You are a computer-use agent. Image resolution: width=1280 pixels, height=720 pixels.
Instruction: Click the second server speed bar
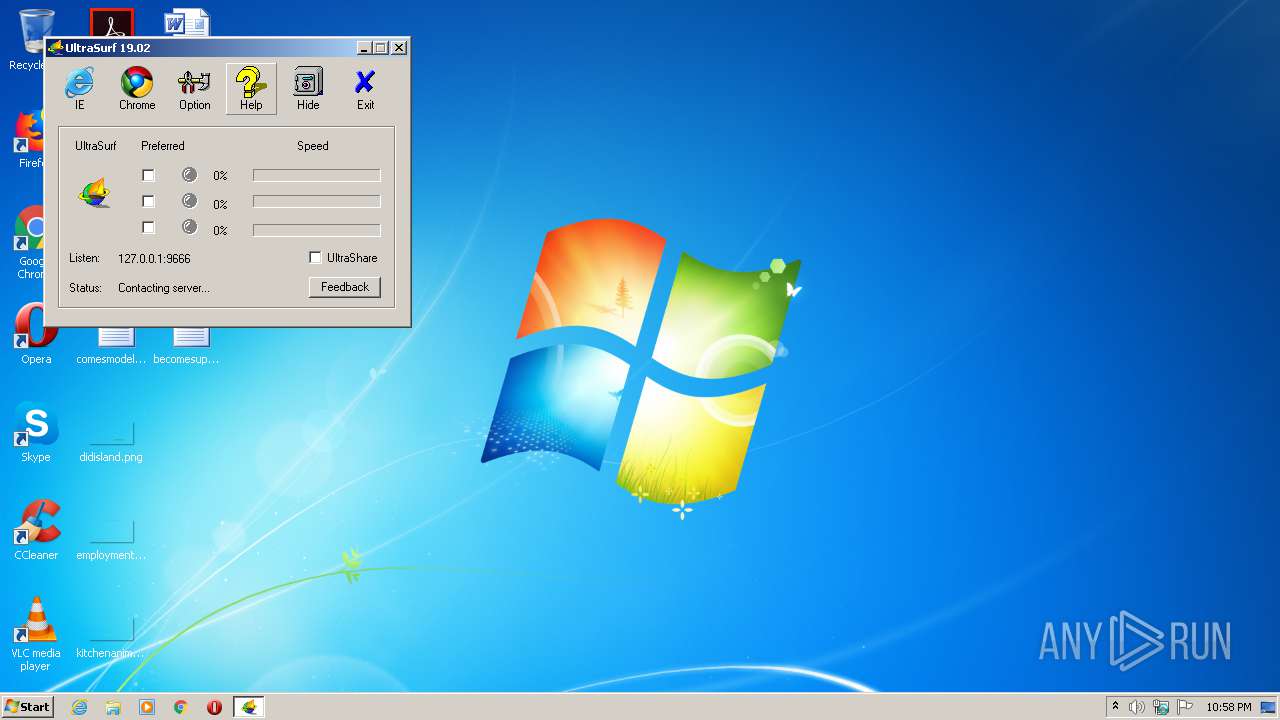coord(316,201)
